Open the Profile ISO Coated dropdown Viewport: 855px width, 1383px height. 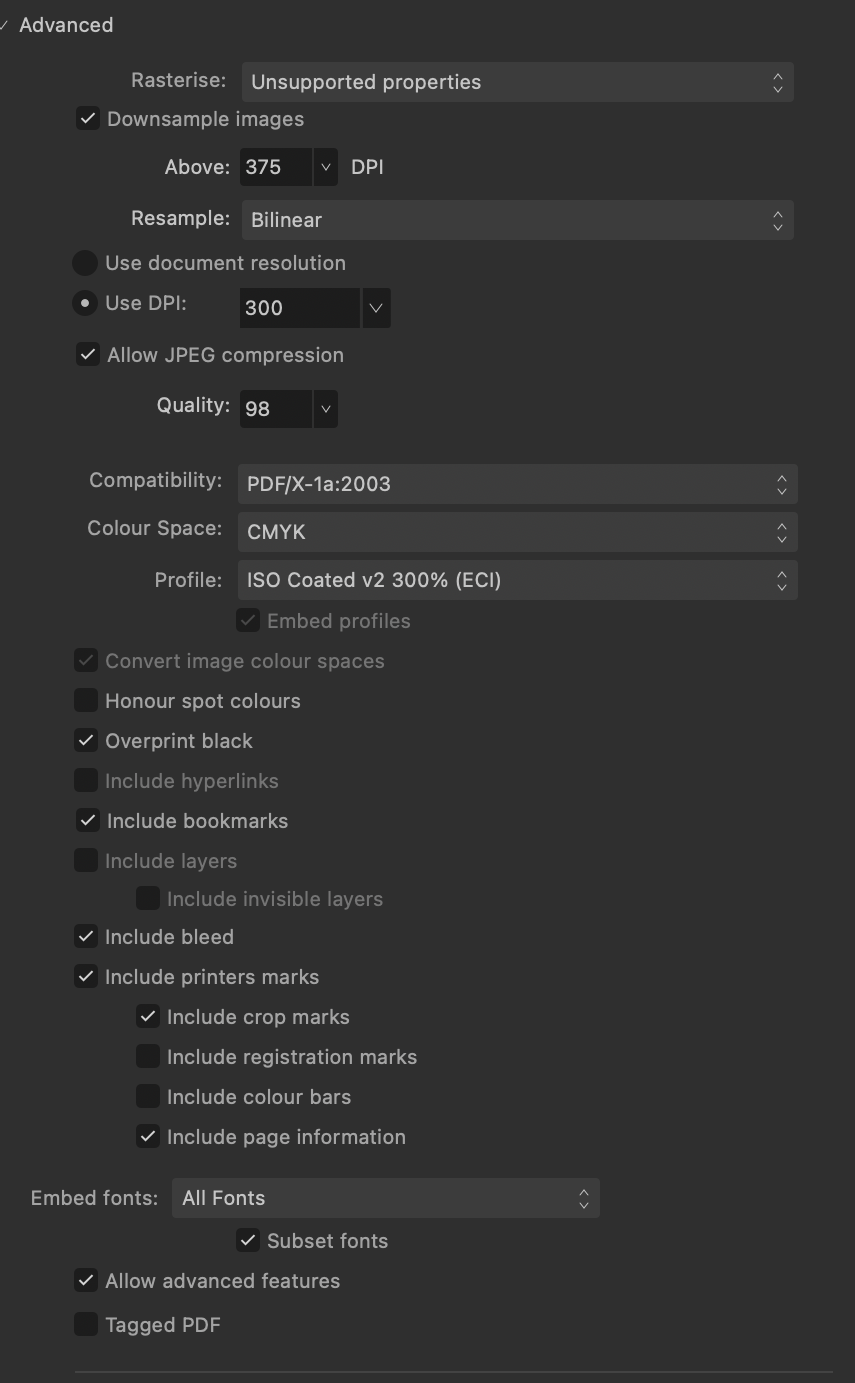(x=518, y=580)
